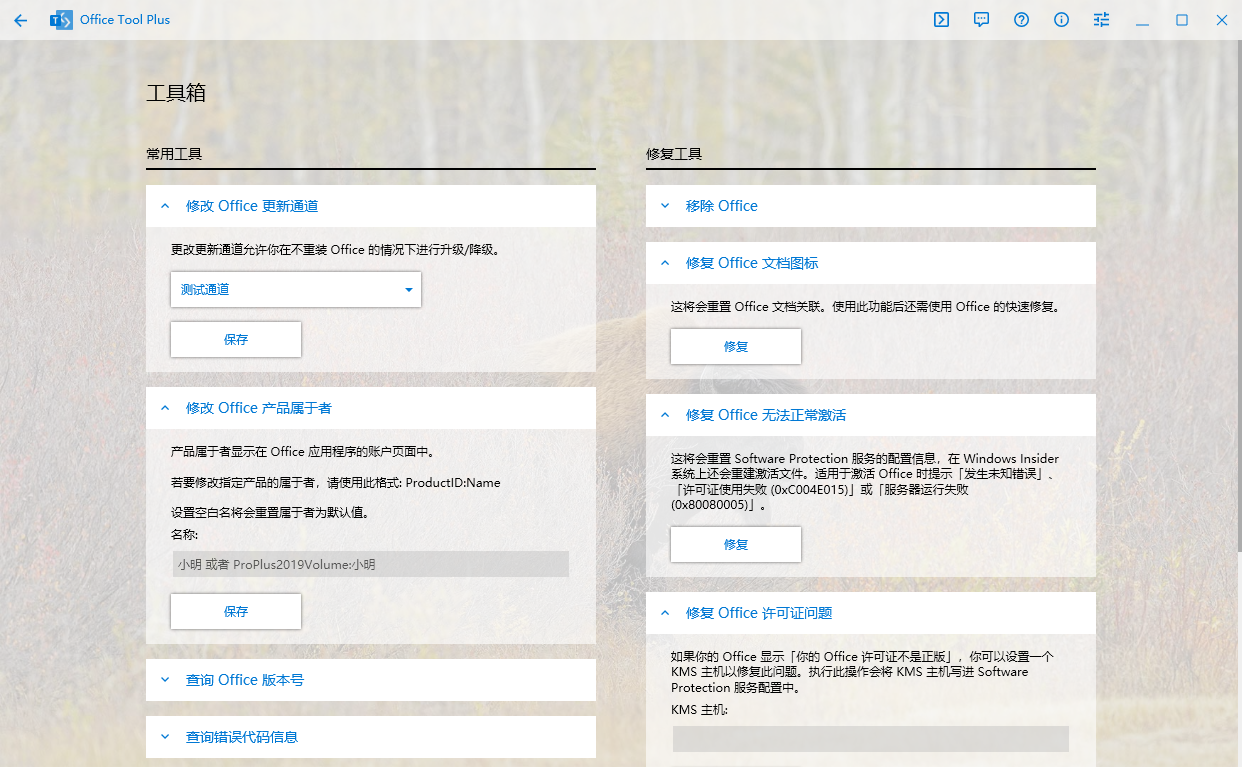Click the 名称 product owner input field
This screenshot has width=1242, height=767.
point(370,564)
